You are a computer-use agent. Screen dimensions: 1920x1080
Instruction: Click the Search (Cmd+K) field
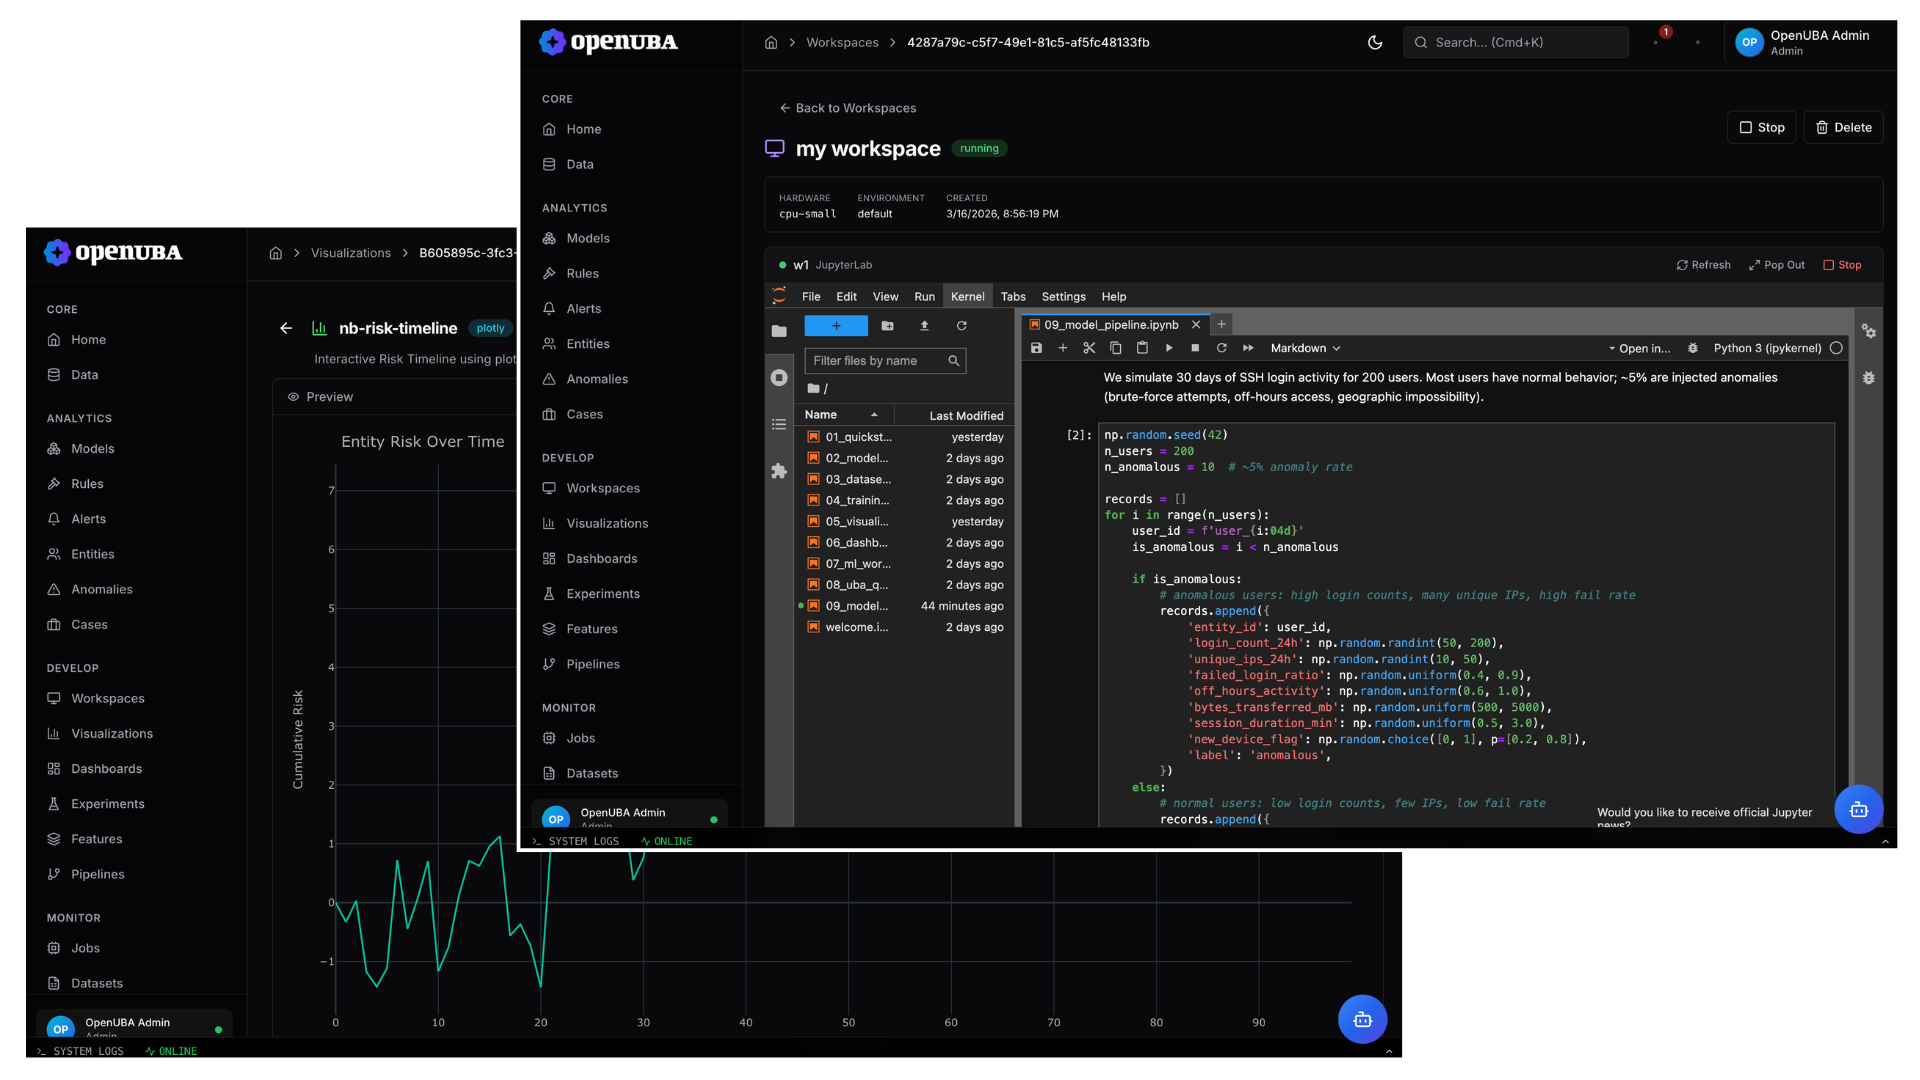(x=1516, y=42)
